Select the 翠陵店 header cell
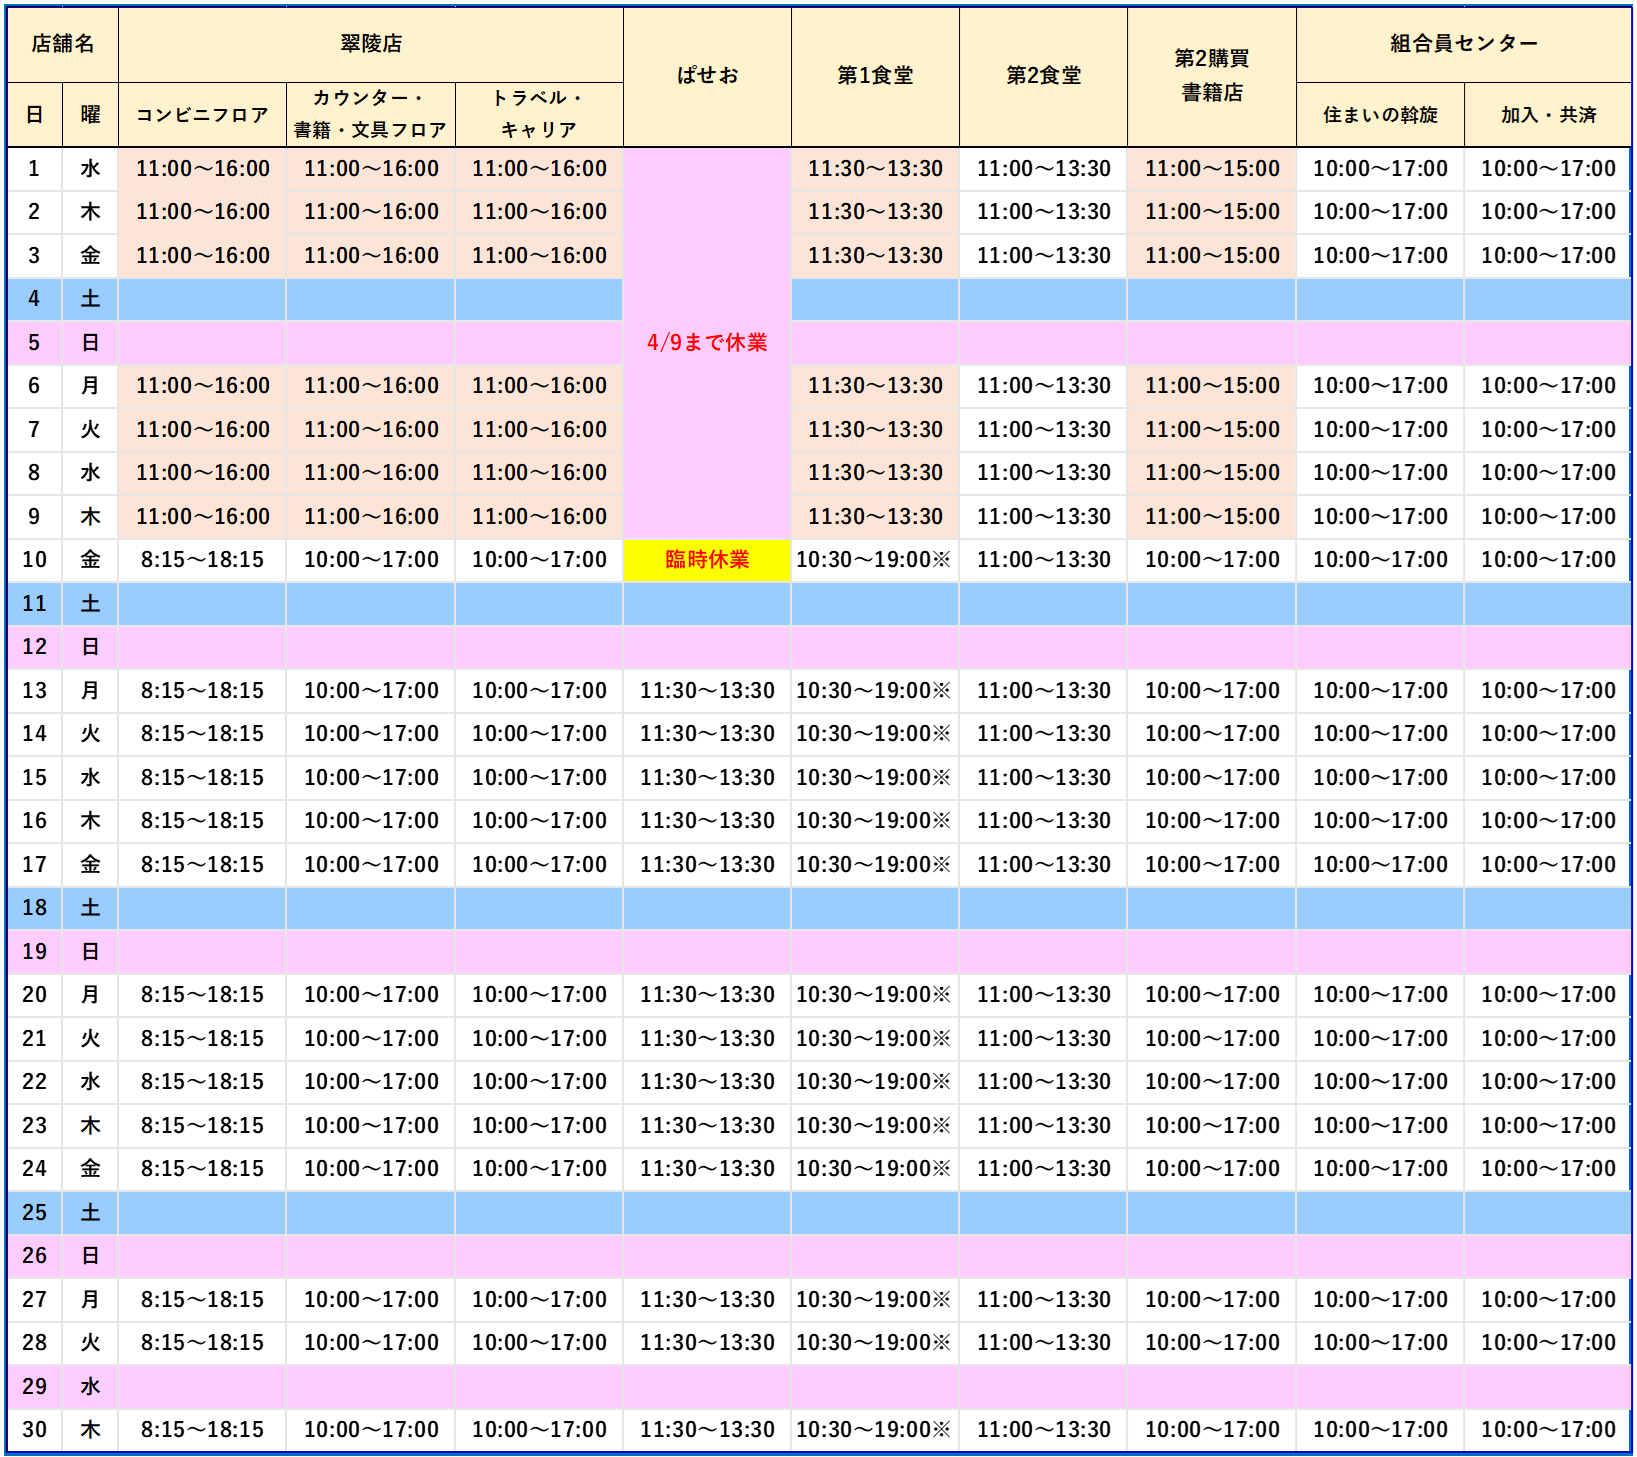 [x=370, y=44]
